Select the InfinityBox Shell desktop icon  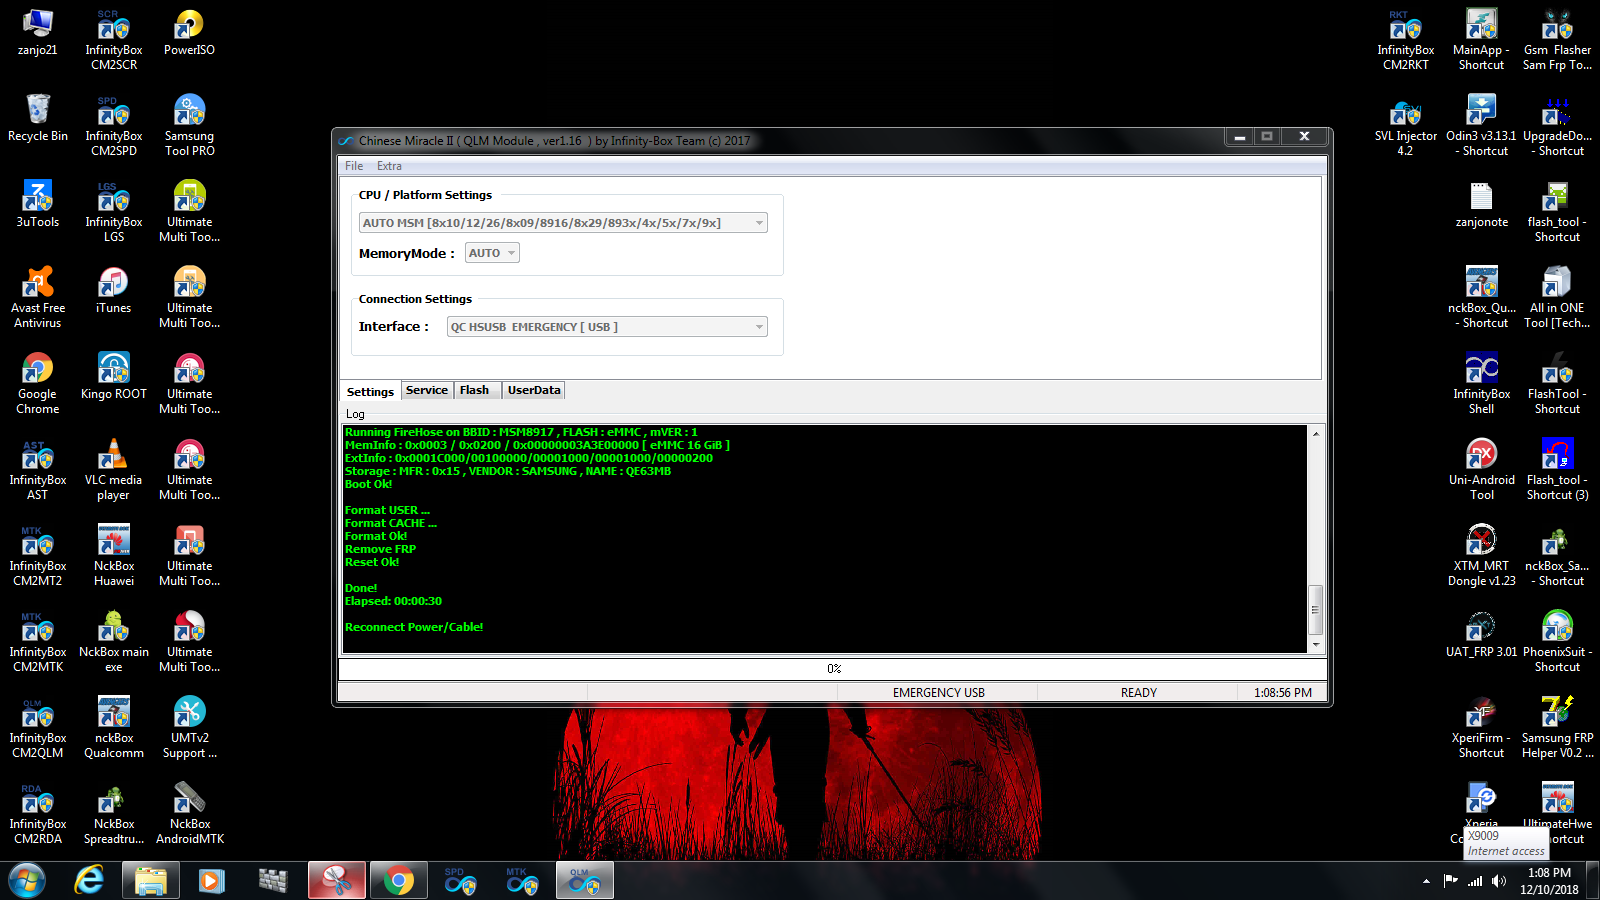[x=1481, y=384]
